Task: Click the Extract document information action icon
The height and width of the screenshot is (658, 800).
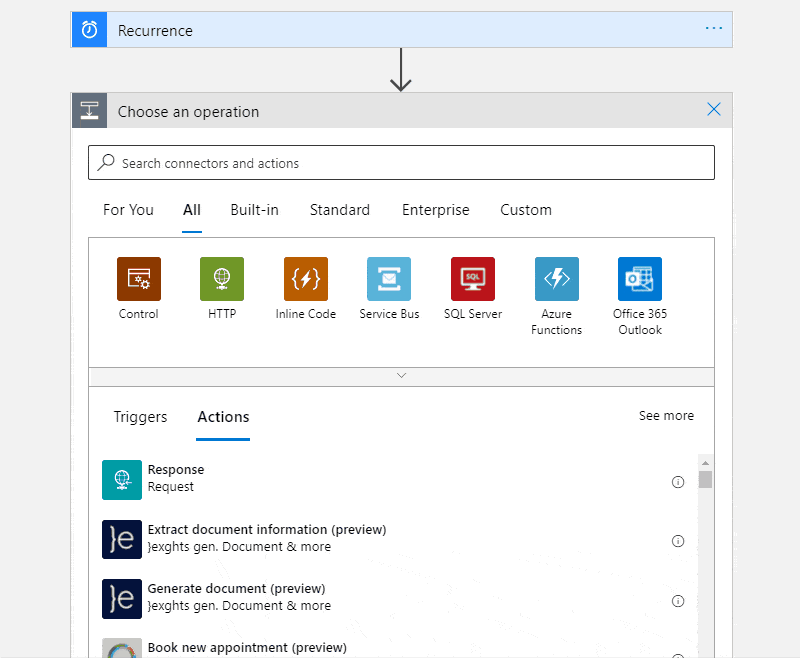Action: point(122,539)
